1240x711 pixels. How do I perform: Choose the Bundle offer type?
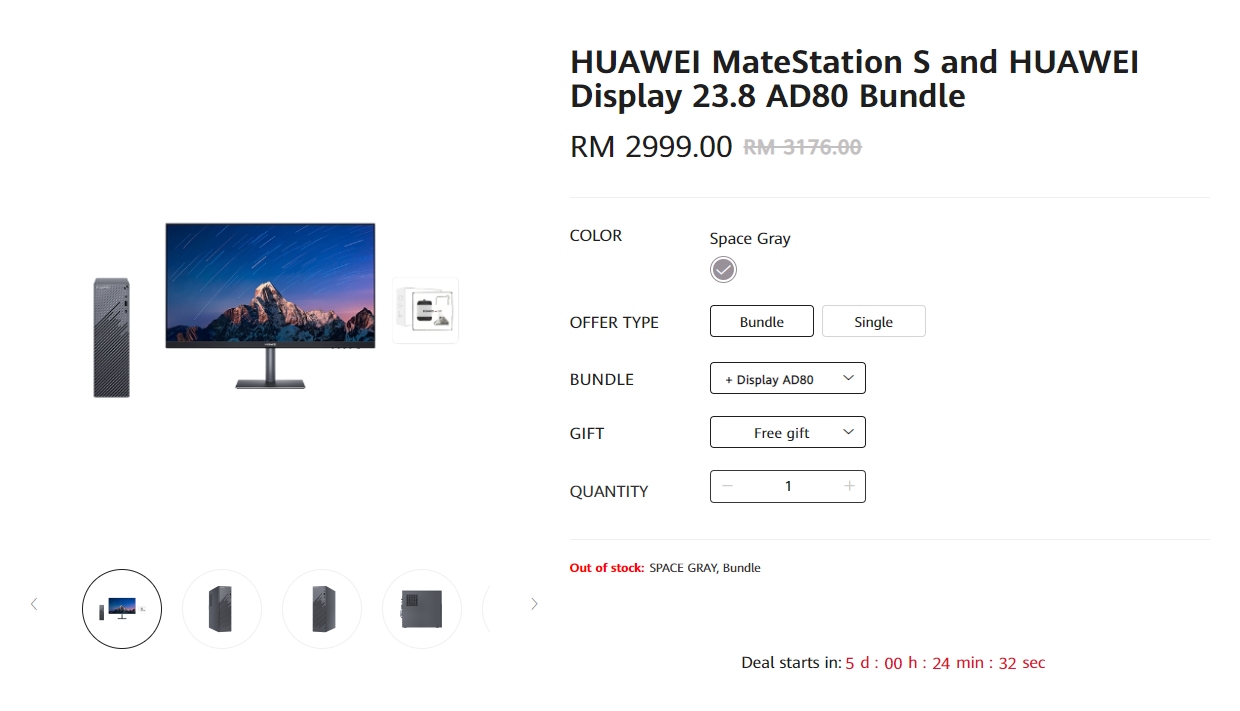coord(762,322)
